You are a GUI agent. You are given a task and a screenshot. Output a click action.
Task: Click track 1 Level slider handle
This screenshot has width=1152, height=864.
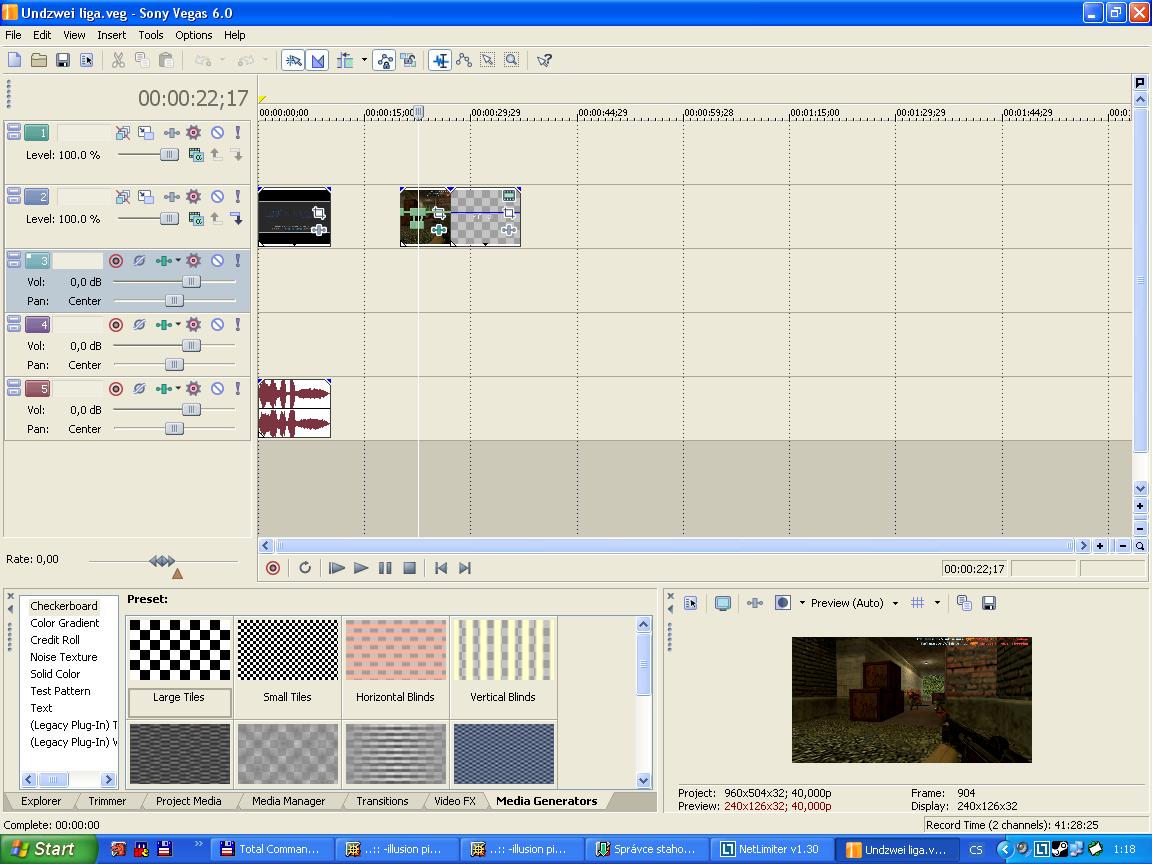point(170,155)
